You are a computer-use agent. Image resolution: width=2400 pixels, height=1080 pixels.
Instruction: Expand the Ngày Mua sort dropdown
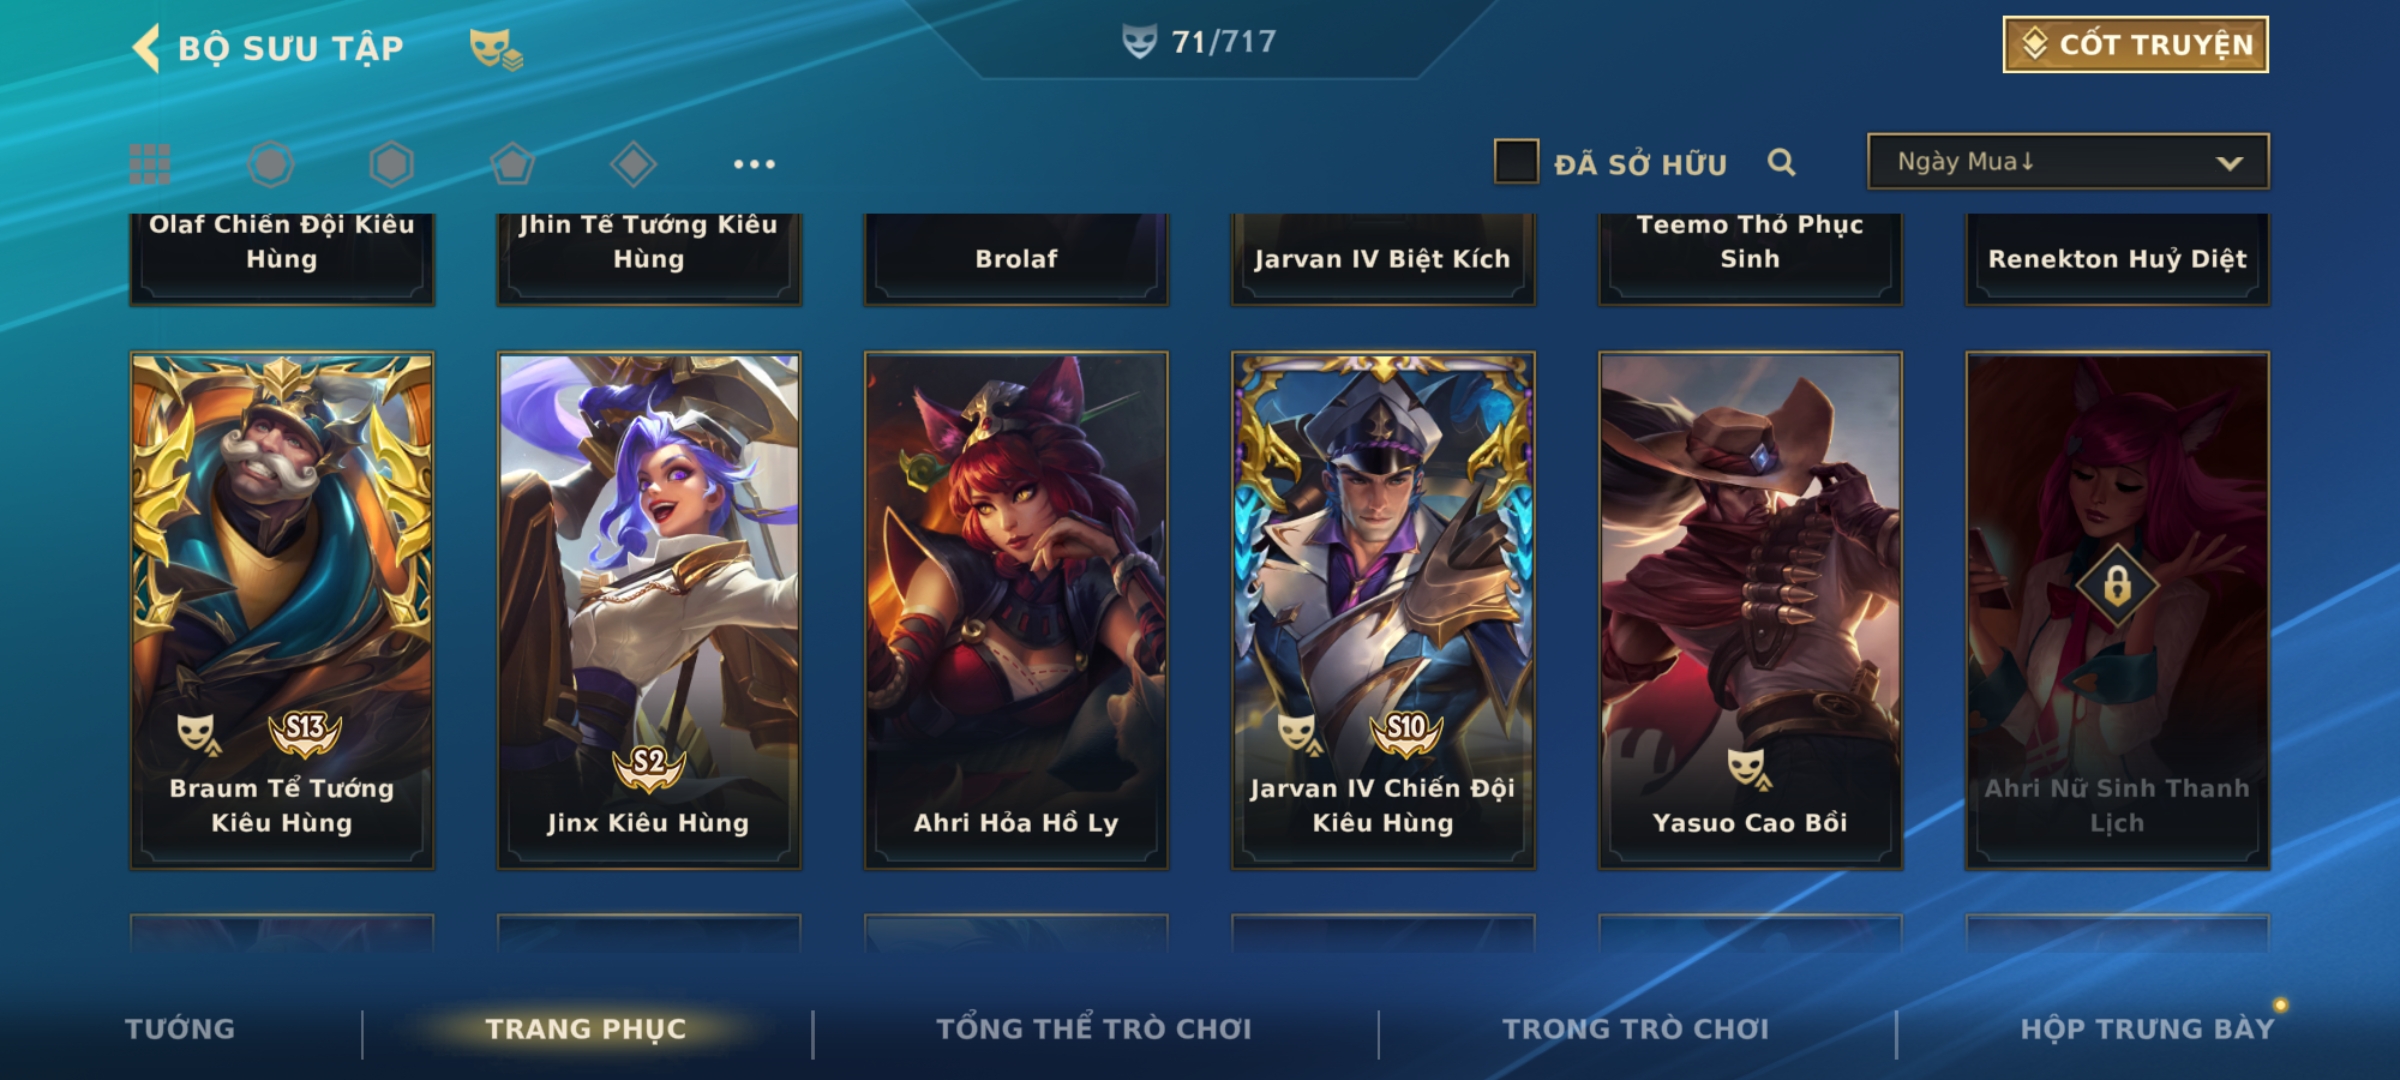click(x=2068, y=161)
